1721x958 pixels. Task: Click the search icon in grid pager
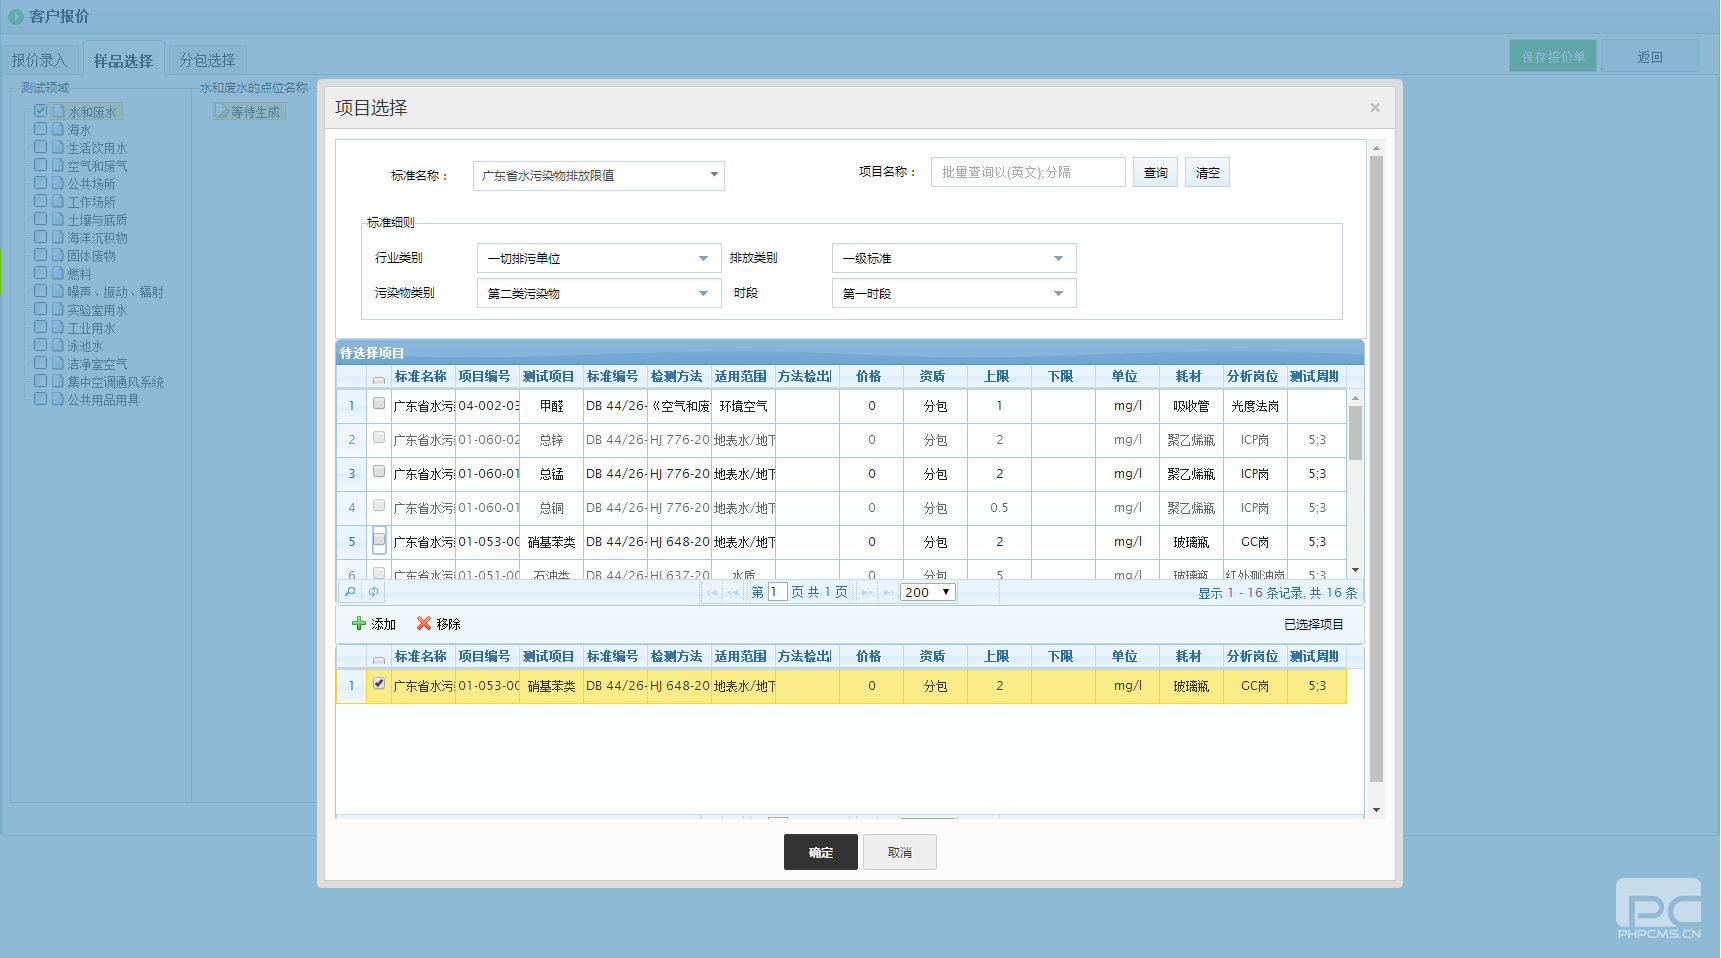click(x=350, y=592)
